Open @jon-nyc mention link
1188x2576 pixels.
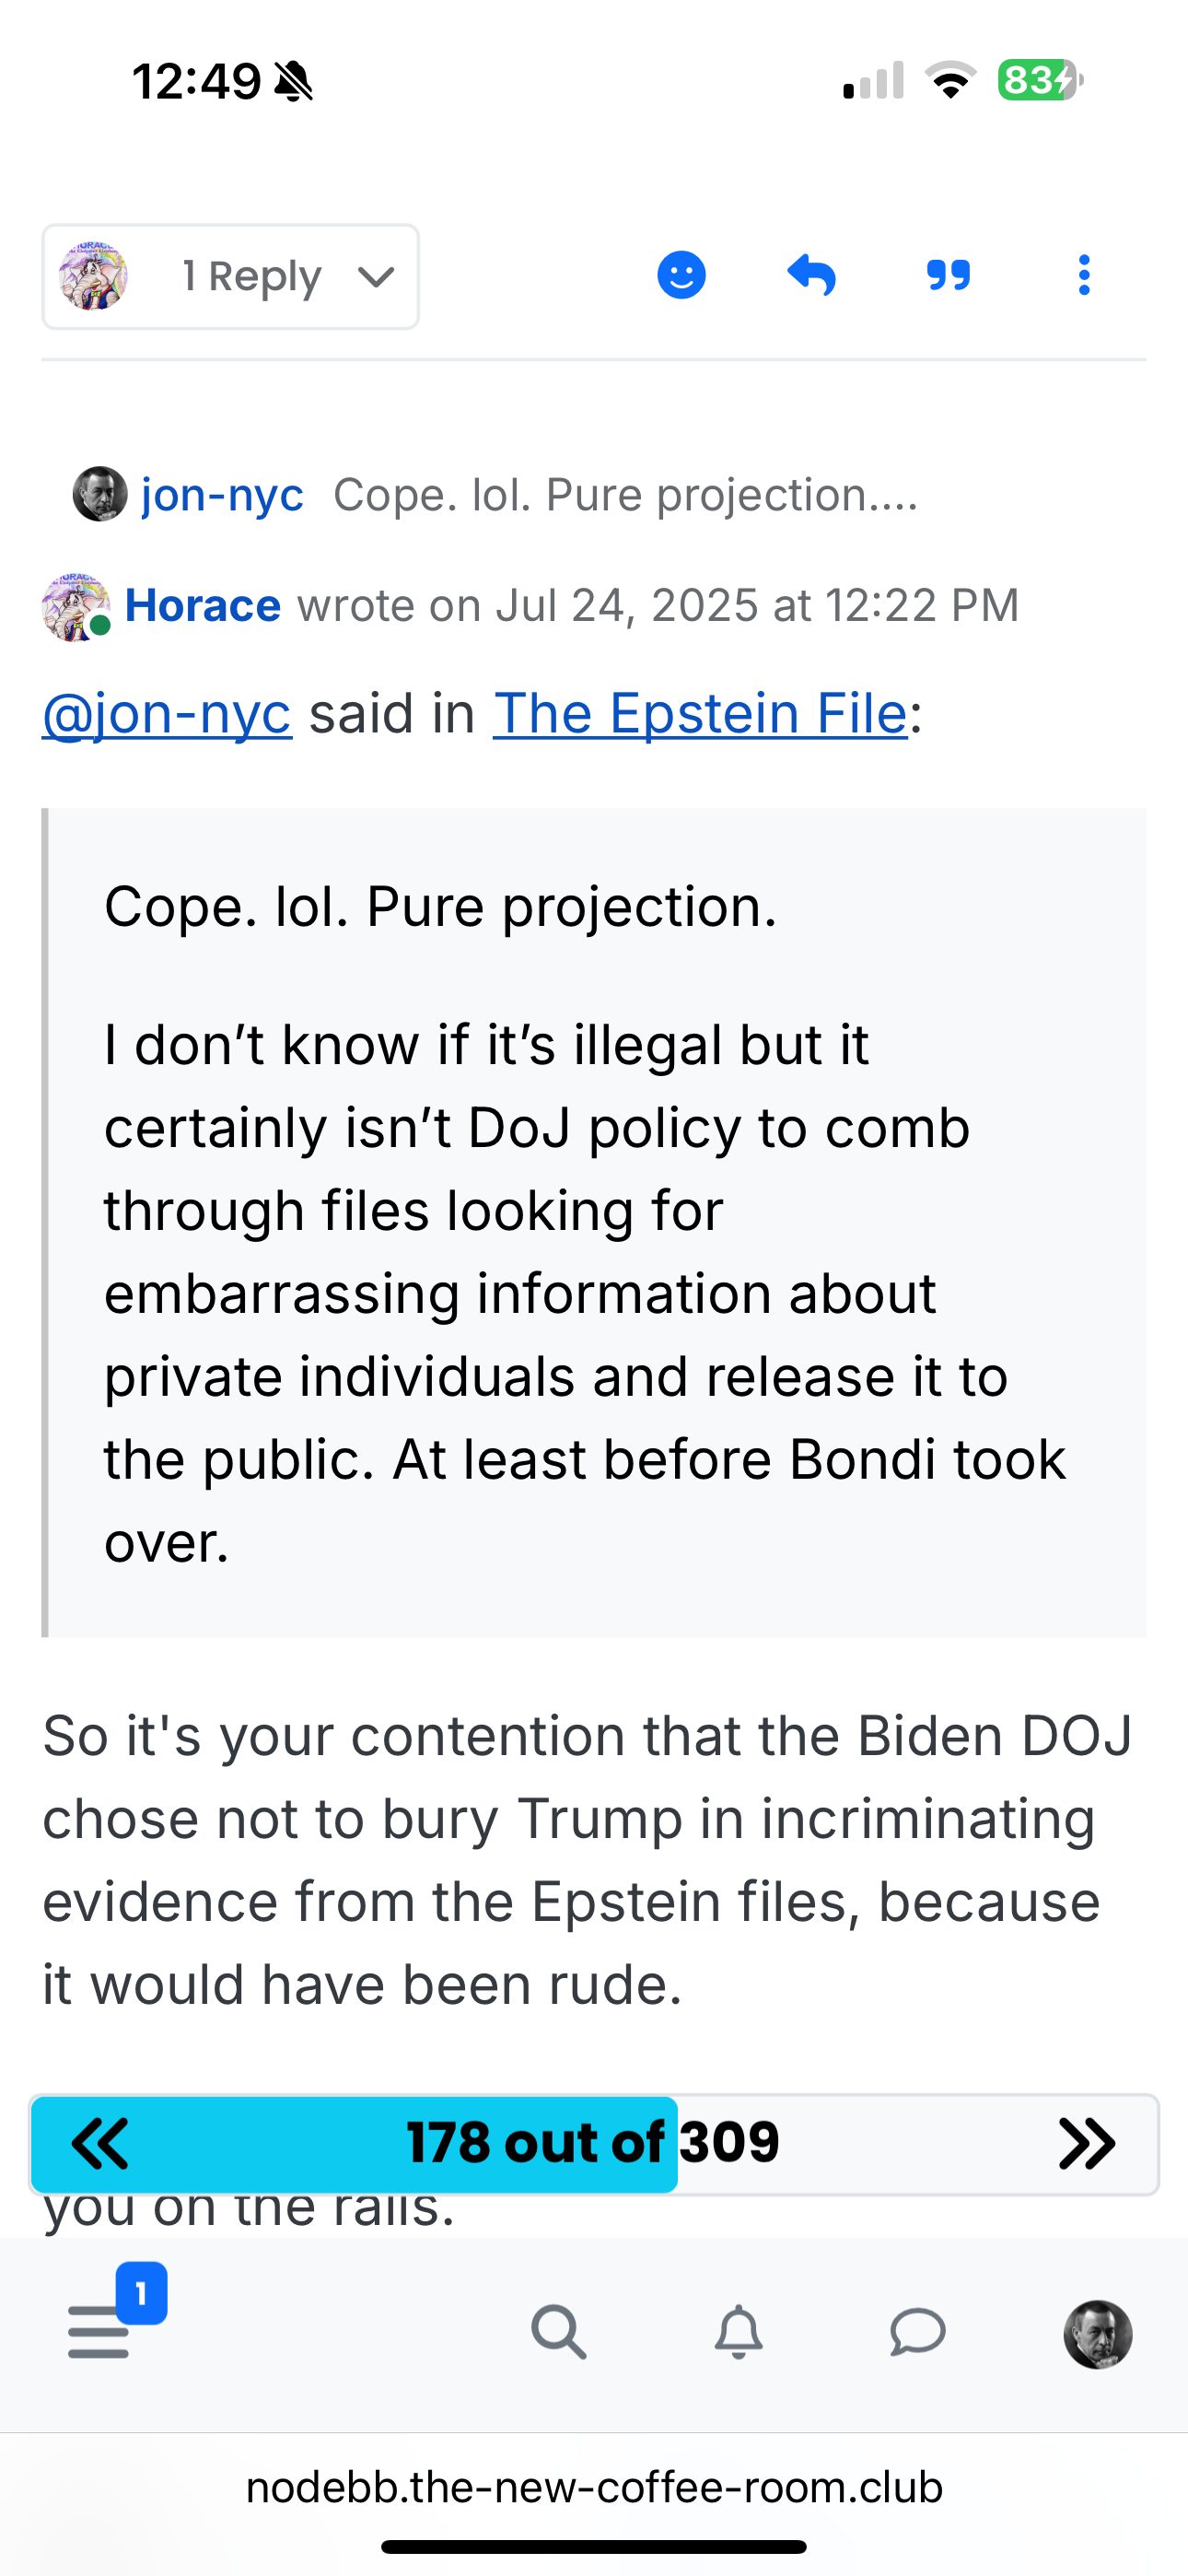[167, 714]
